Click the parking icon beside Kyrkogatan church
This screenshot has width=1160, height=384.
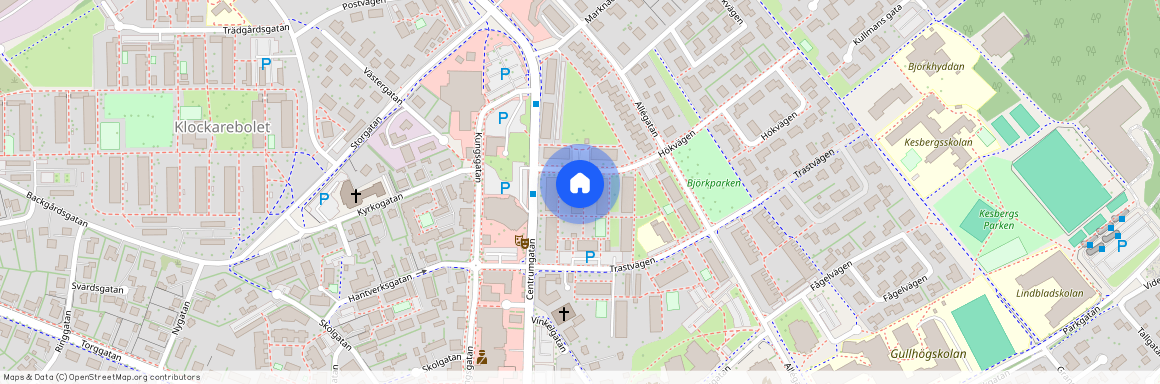coord(323,198)
